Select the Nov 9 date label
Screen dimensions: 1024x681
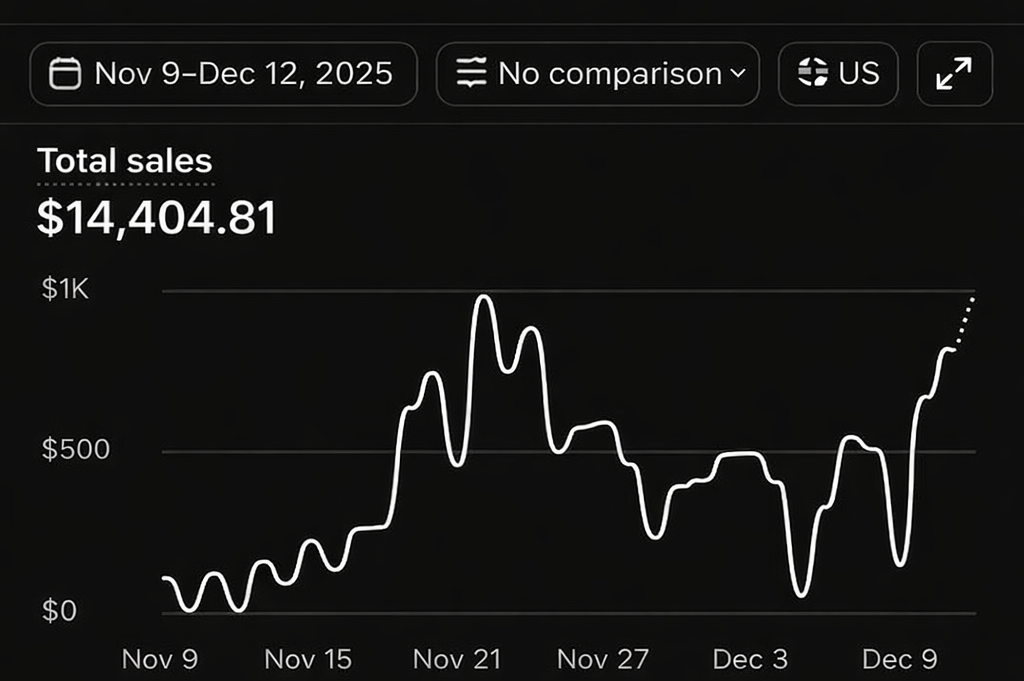click(x=160, y=659)
